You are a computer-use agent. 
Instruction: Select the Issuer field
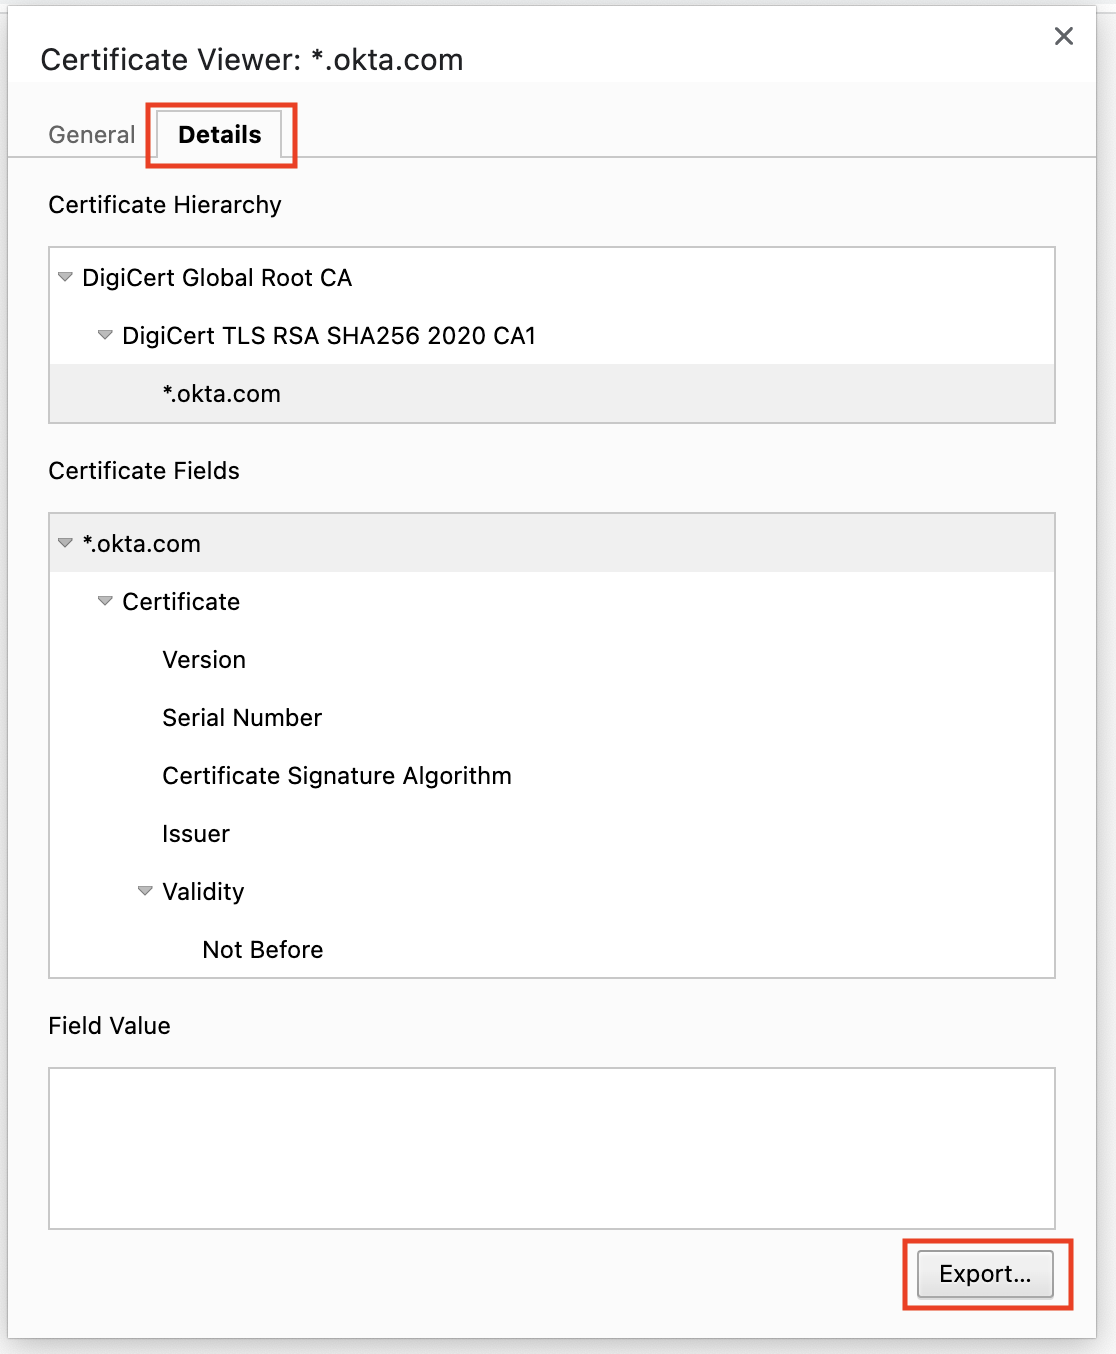196,833
